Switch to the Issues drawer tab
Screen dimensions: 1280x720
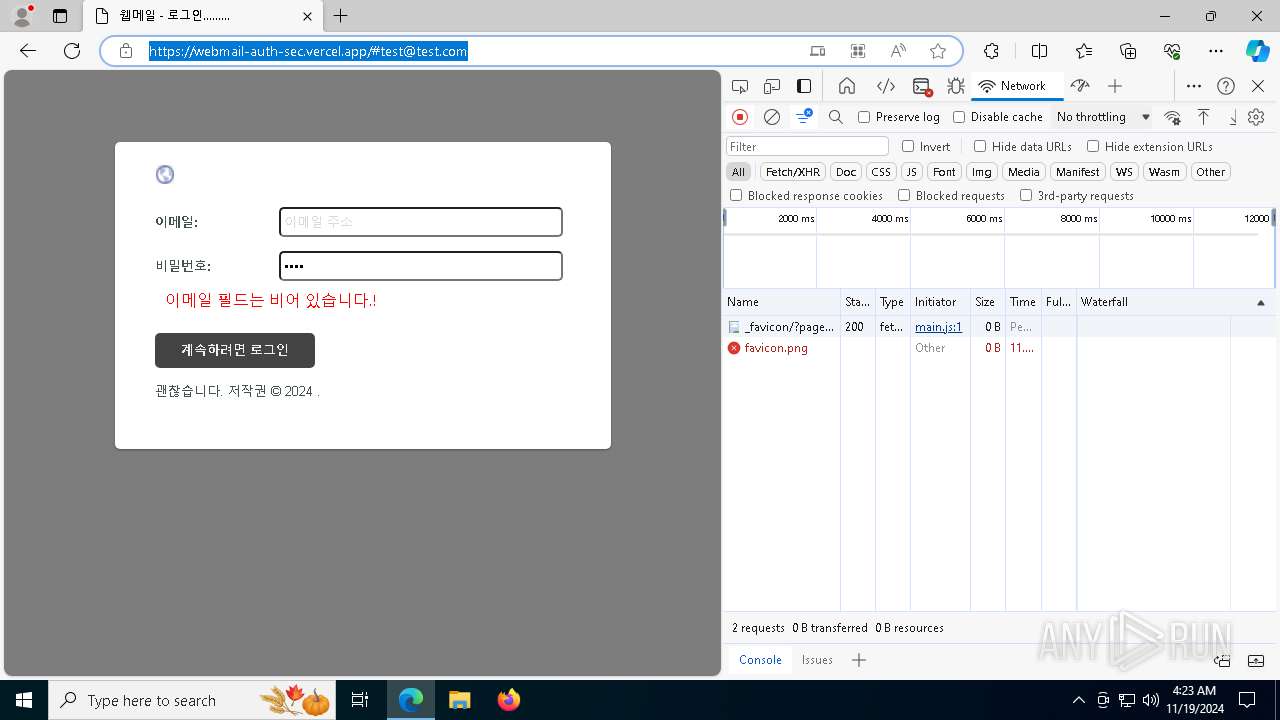click(x=817, y=660)
